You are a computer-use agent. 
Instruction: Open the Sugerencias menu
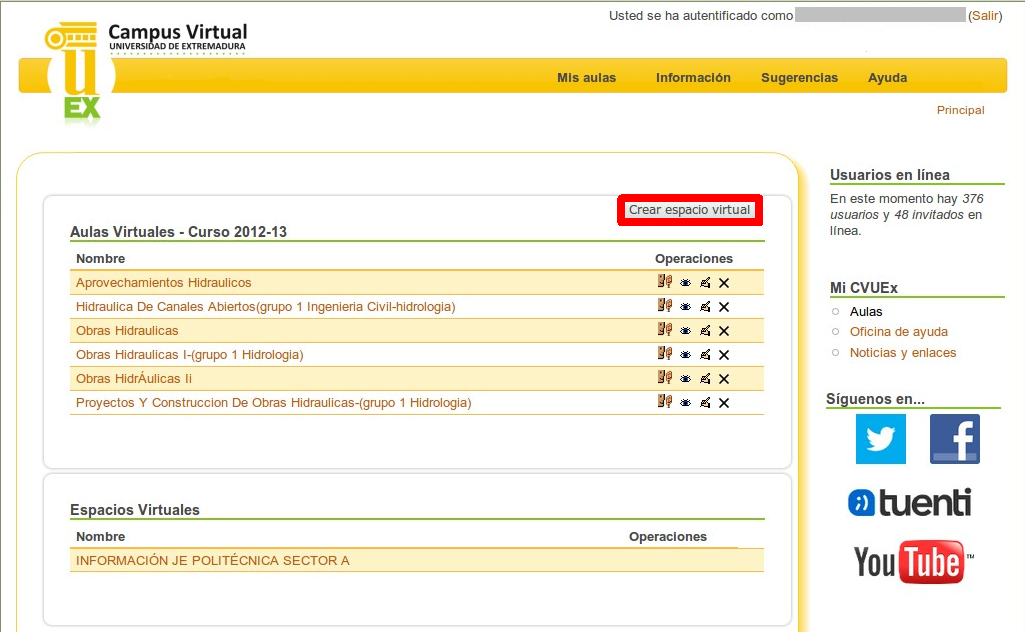(x=799, y=78)
